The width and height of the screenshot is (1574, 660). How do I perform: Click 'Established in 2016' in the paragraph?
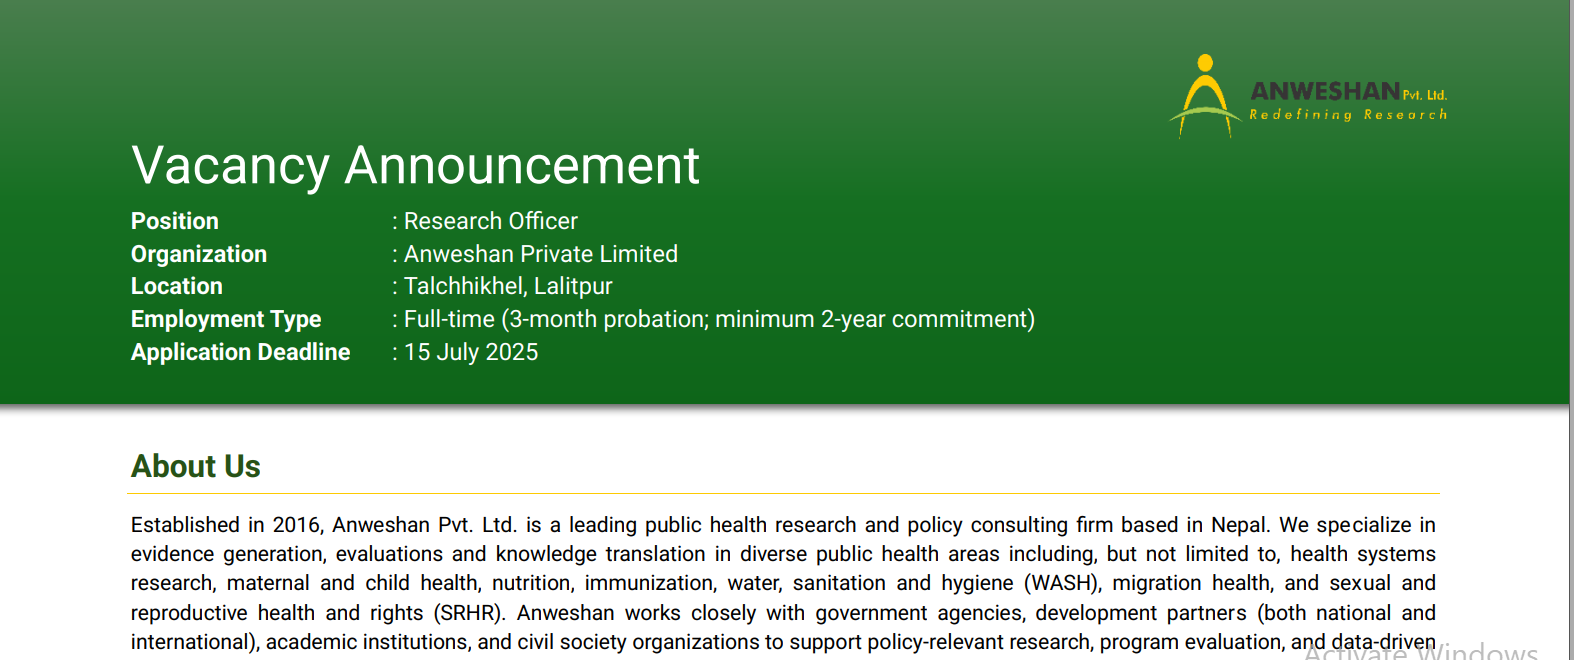click(x=225, y=525)
